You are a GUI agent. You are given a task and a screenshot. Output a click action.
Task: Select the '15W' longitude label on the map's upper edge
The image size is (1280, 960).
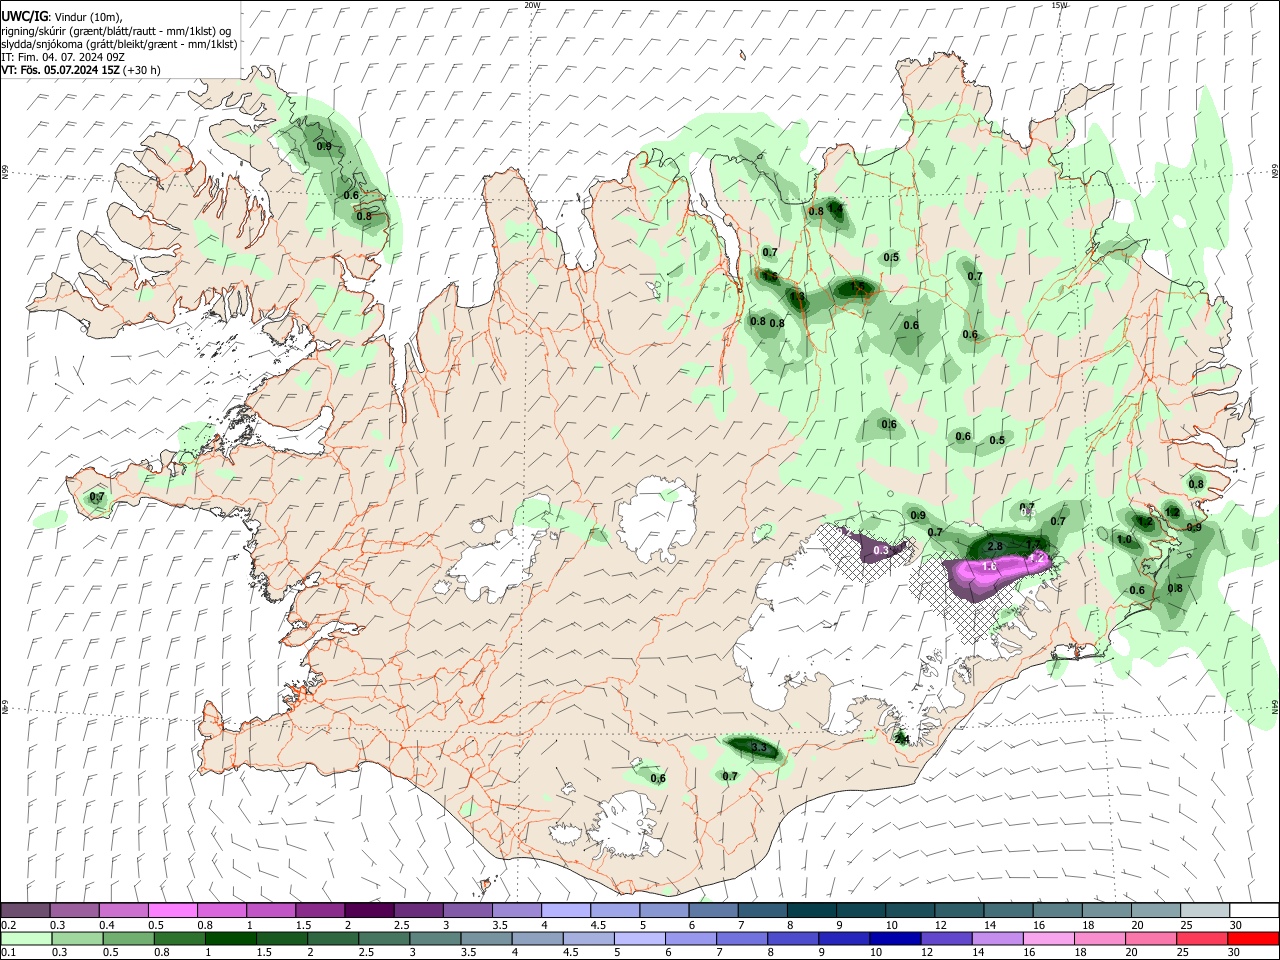(x=1059, y=5)
